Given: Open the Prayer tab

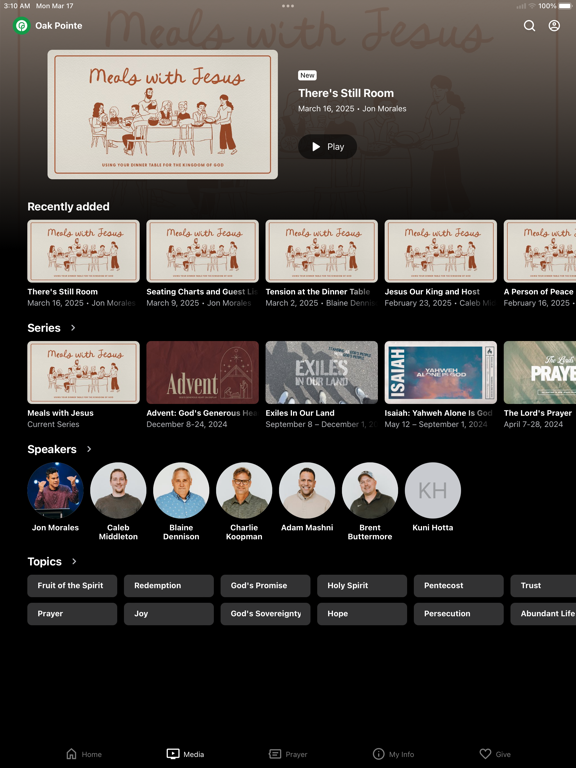Looking at the screenshot, I should coord(288,754).
